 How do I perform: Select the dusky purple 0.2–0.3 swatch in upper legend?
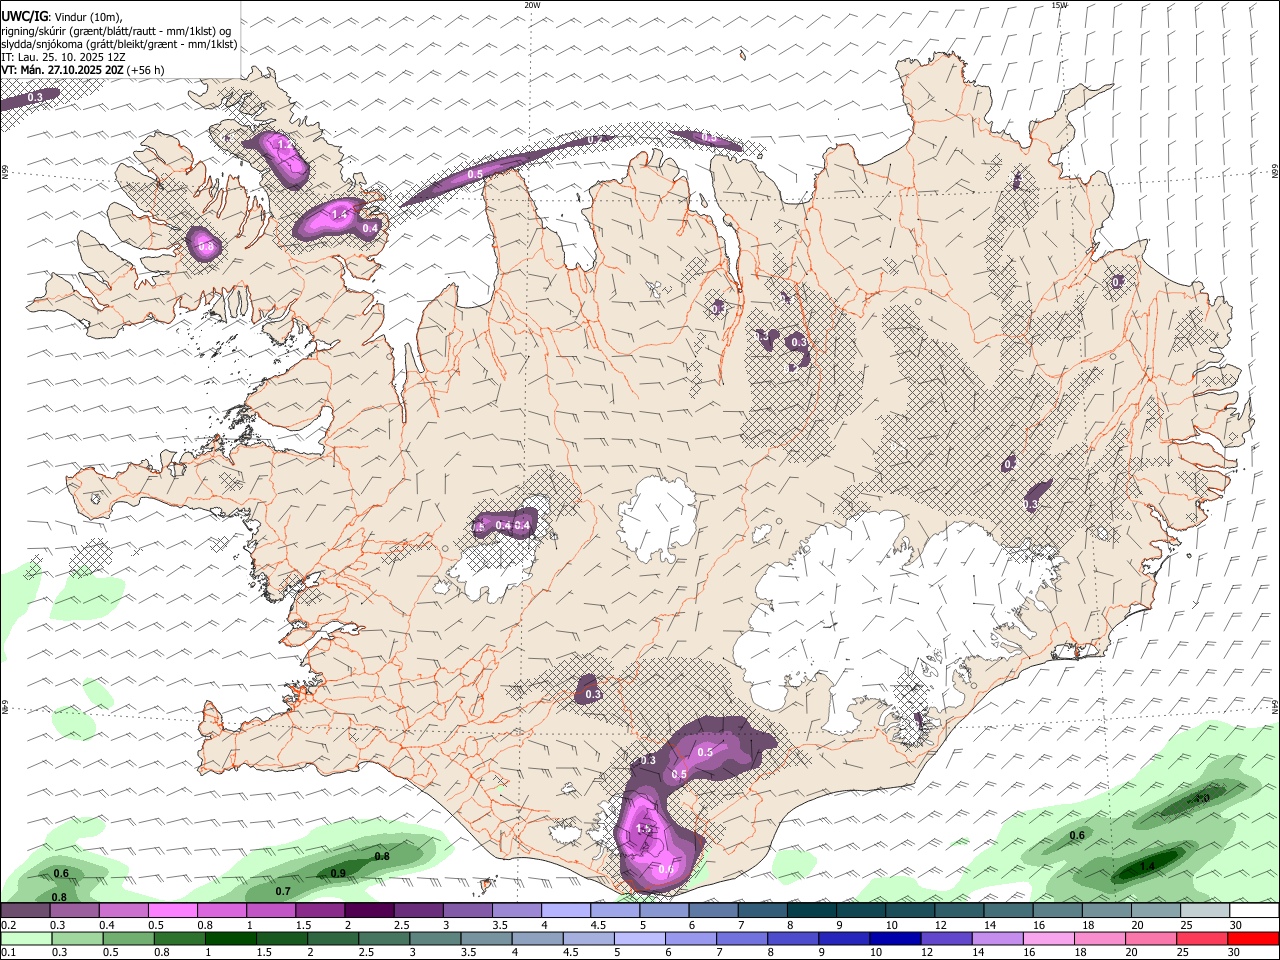click(x=25, y=911)
